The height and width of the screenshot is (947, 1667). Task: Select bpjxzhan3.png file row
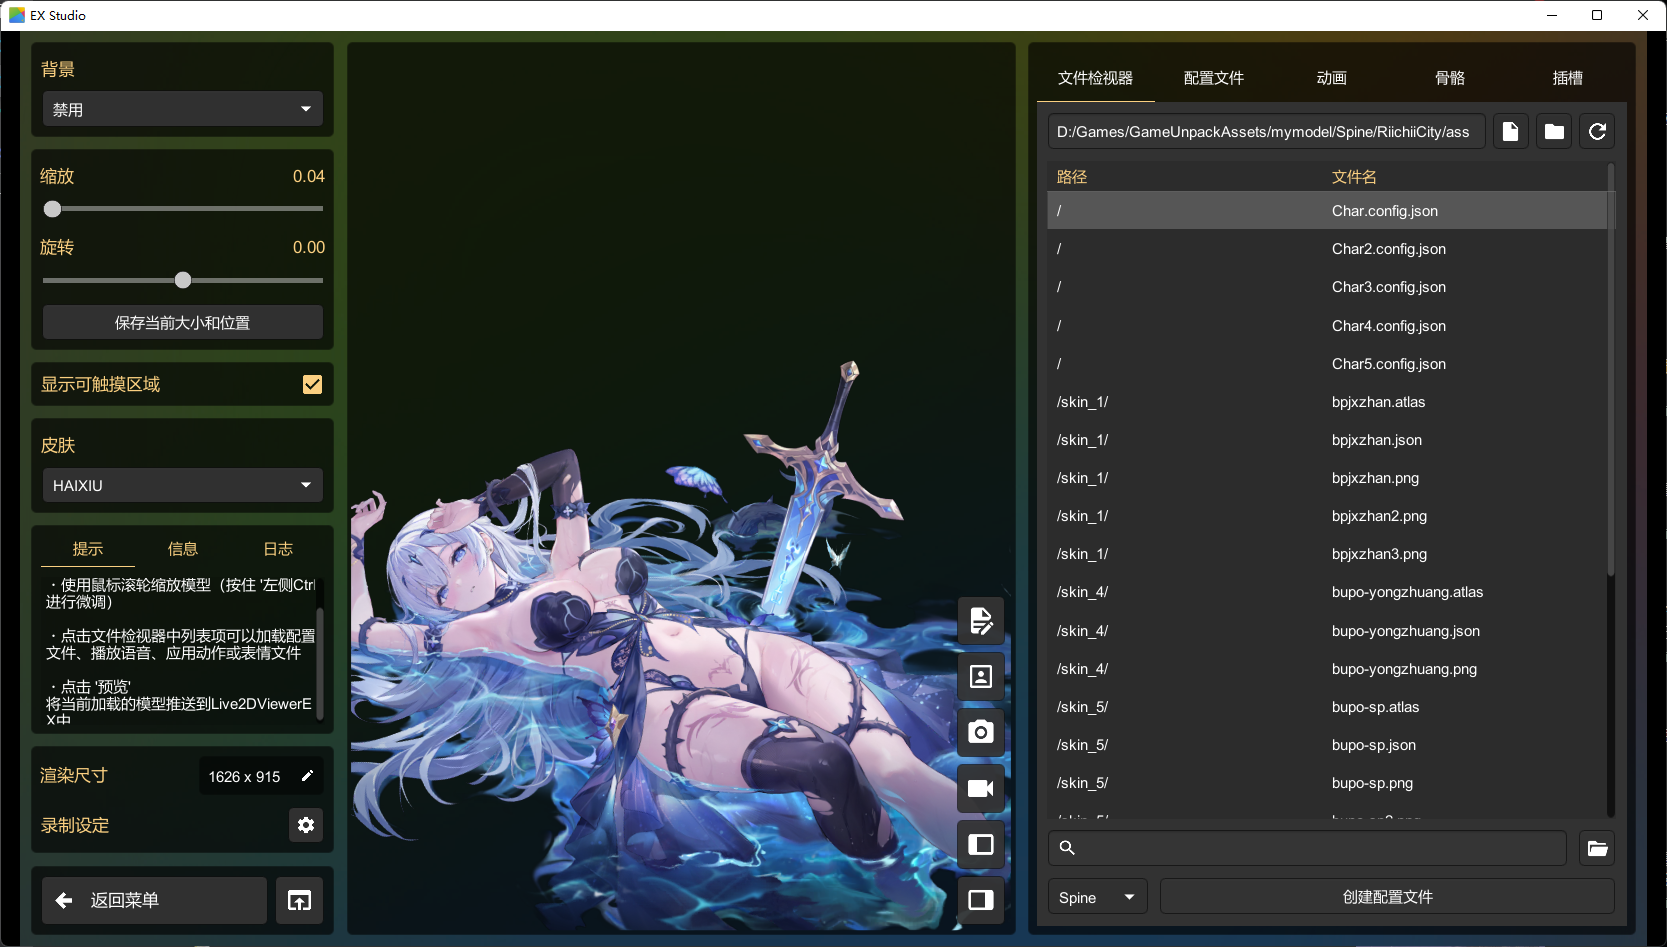point(1327,554)
